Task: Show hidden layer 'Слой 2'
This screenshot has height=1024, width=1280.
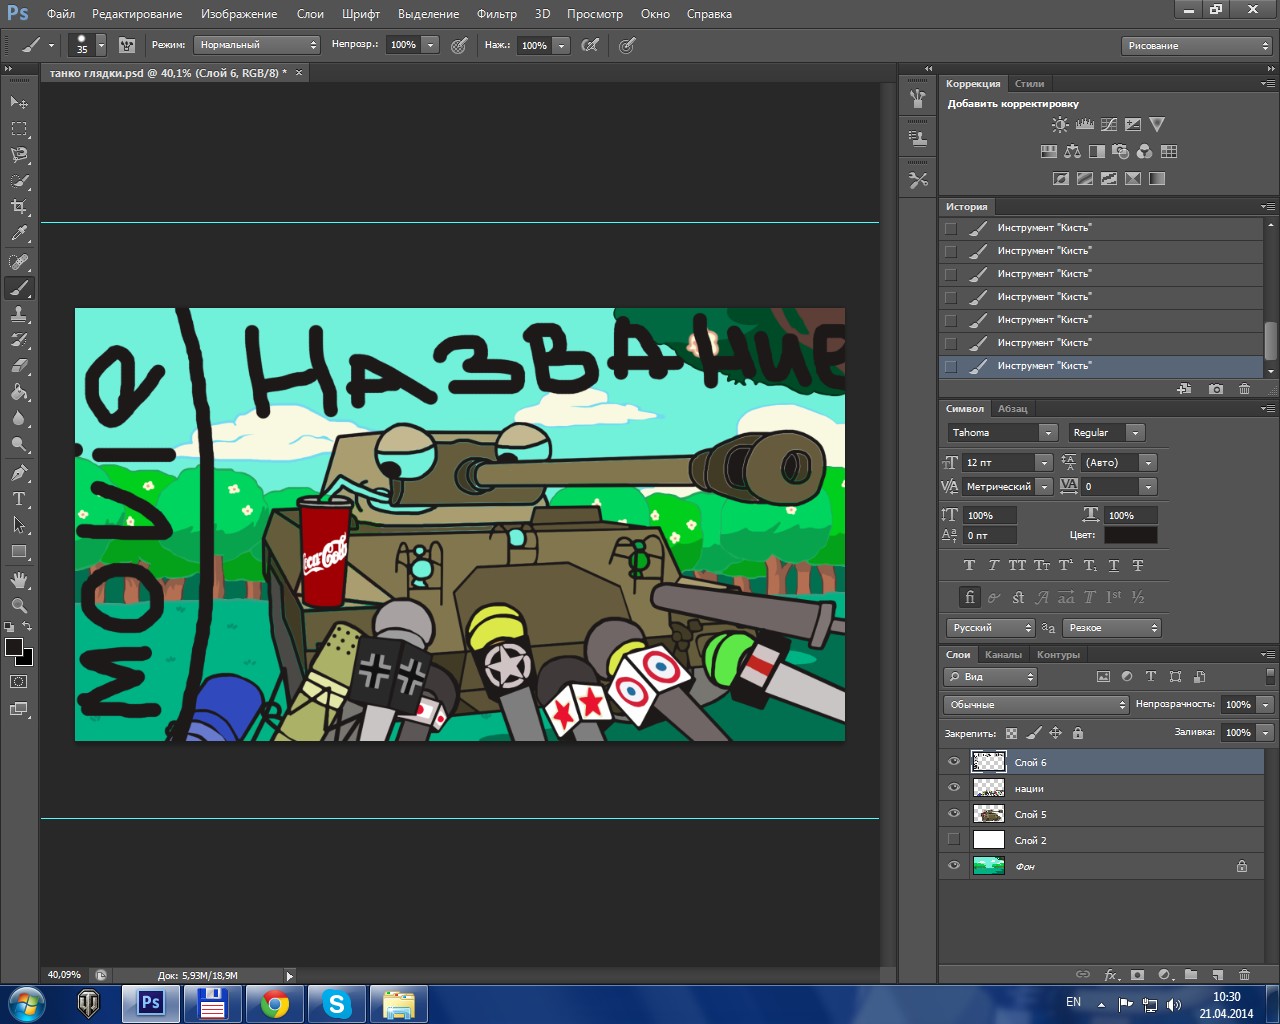Action: coord(953,840)
